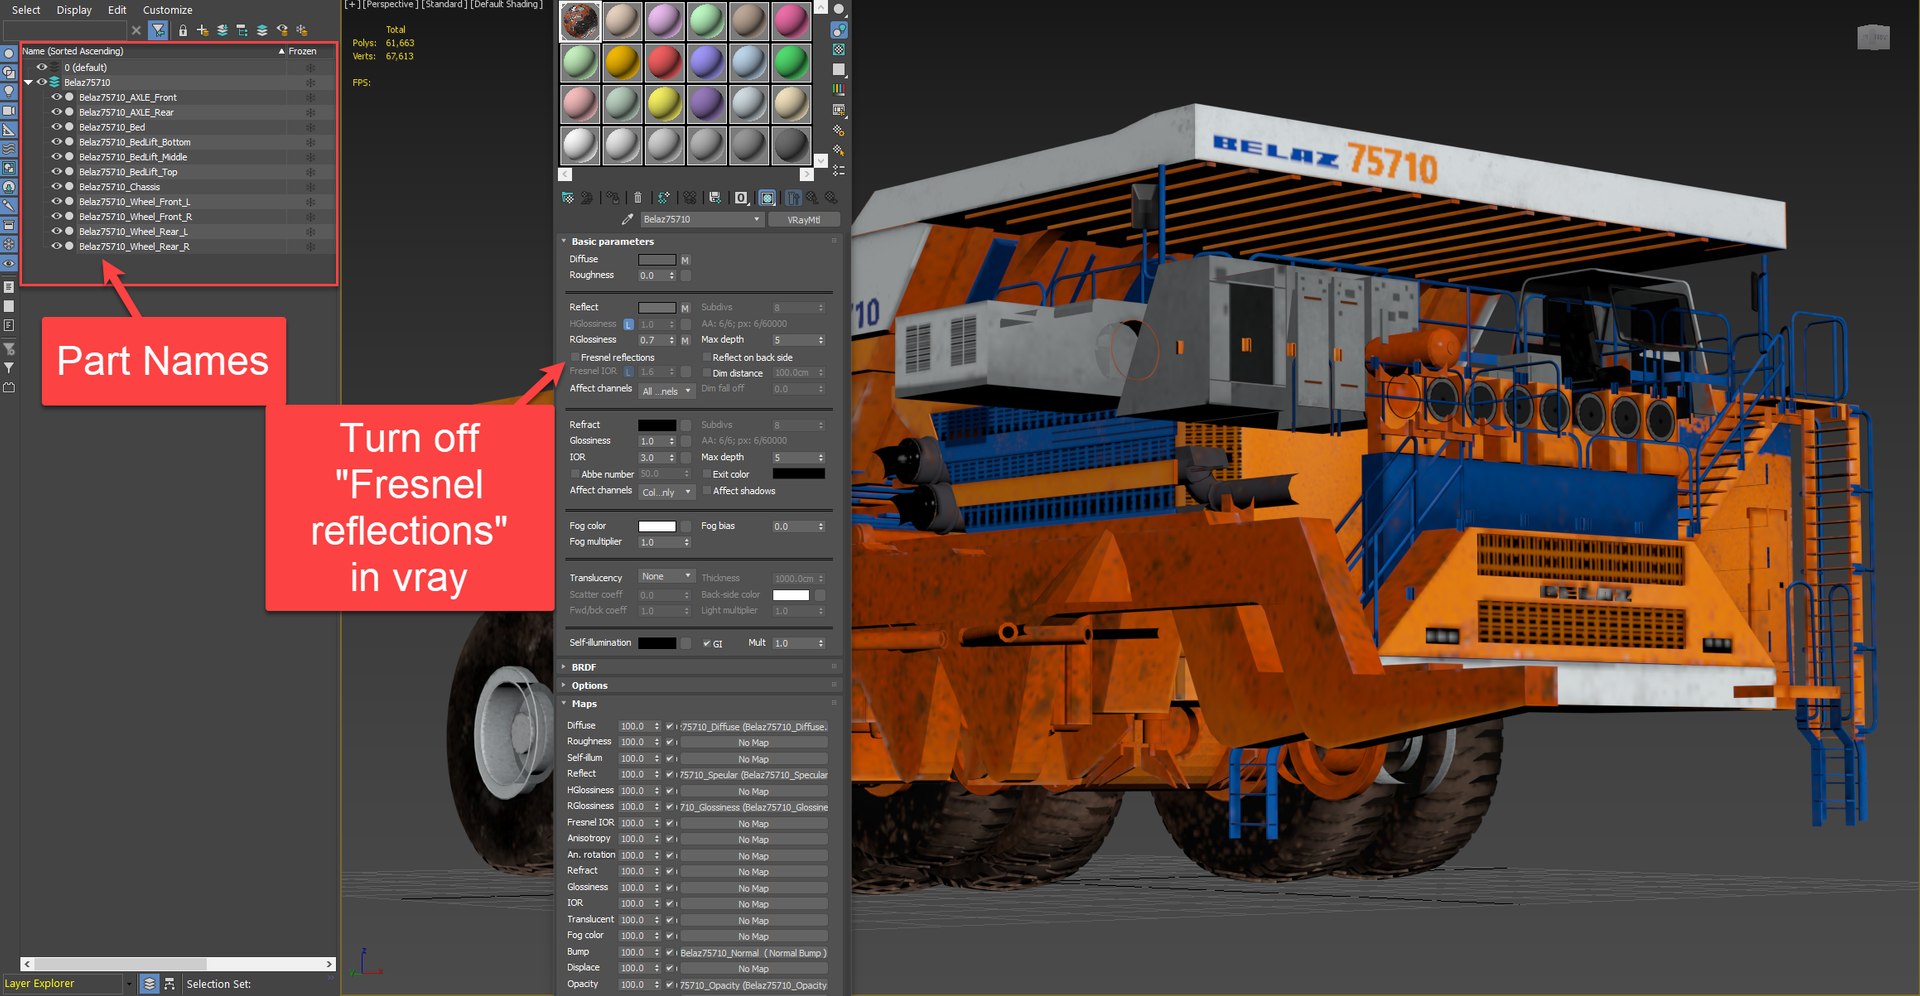Click Display Geometry filter circle icon

click(9, 53)
